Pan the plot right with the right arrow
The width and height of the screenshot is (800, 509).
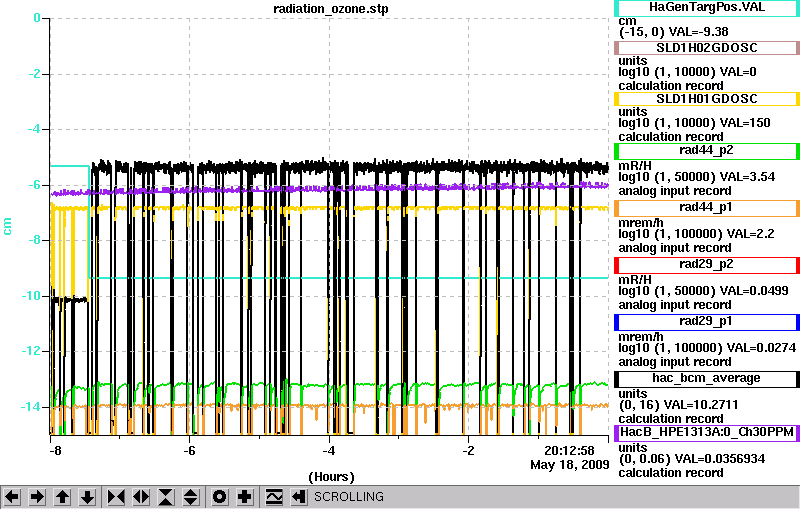pos(37,497)
